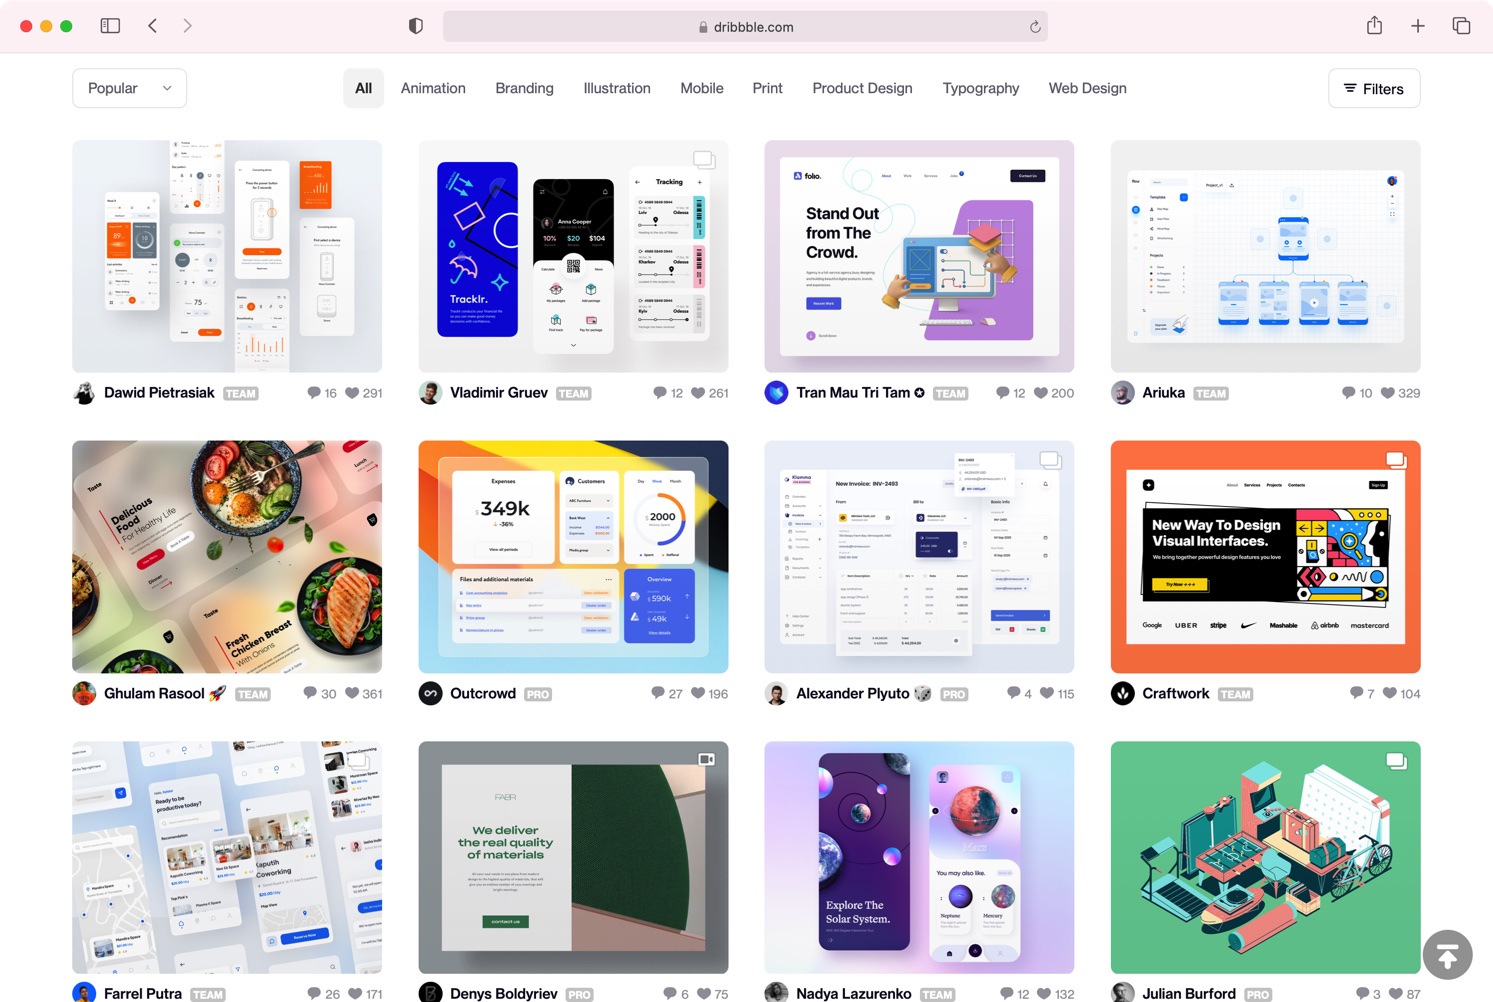Open the Popular sort dropdown
Image resolution: width=1493 pixels, height=1002 pixels.
[129, 88]
